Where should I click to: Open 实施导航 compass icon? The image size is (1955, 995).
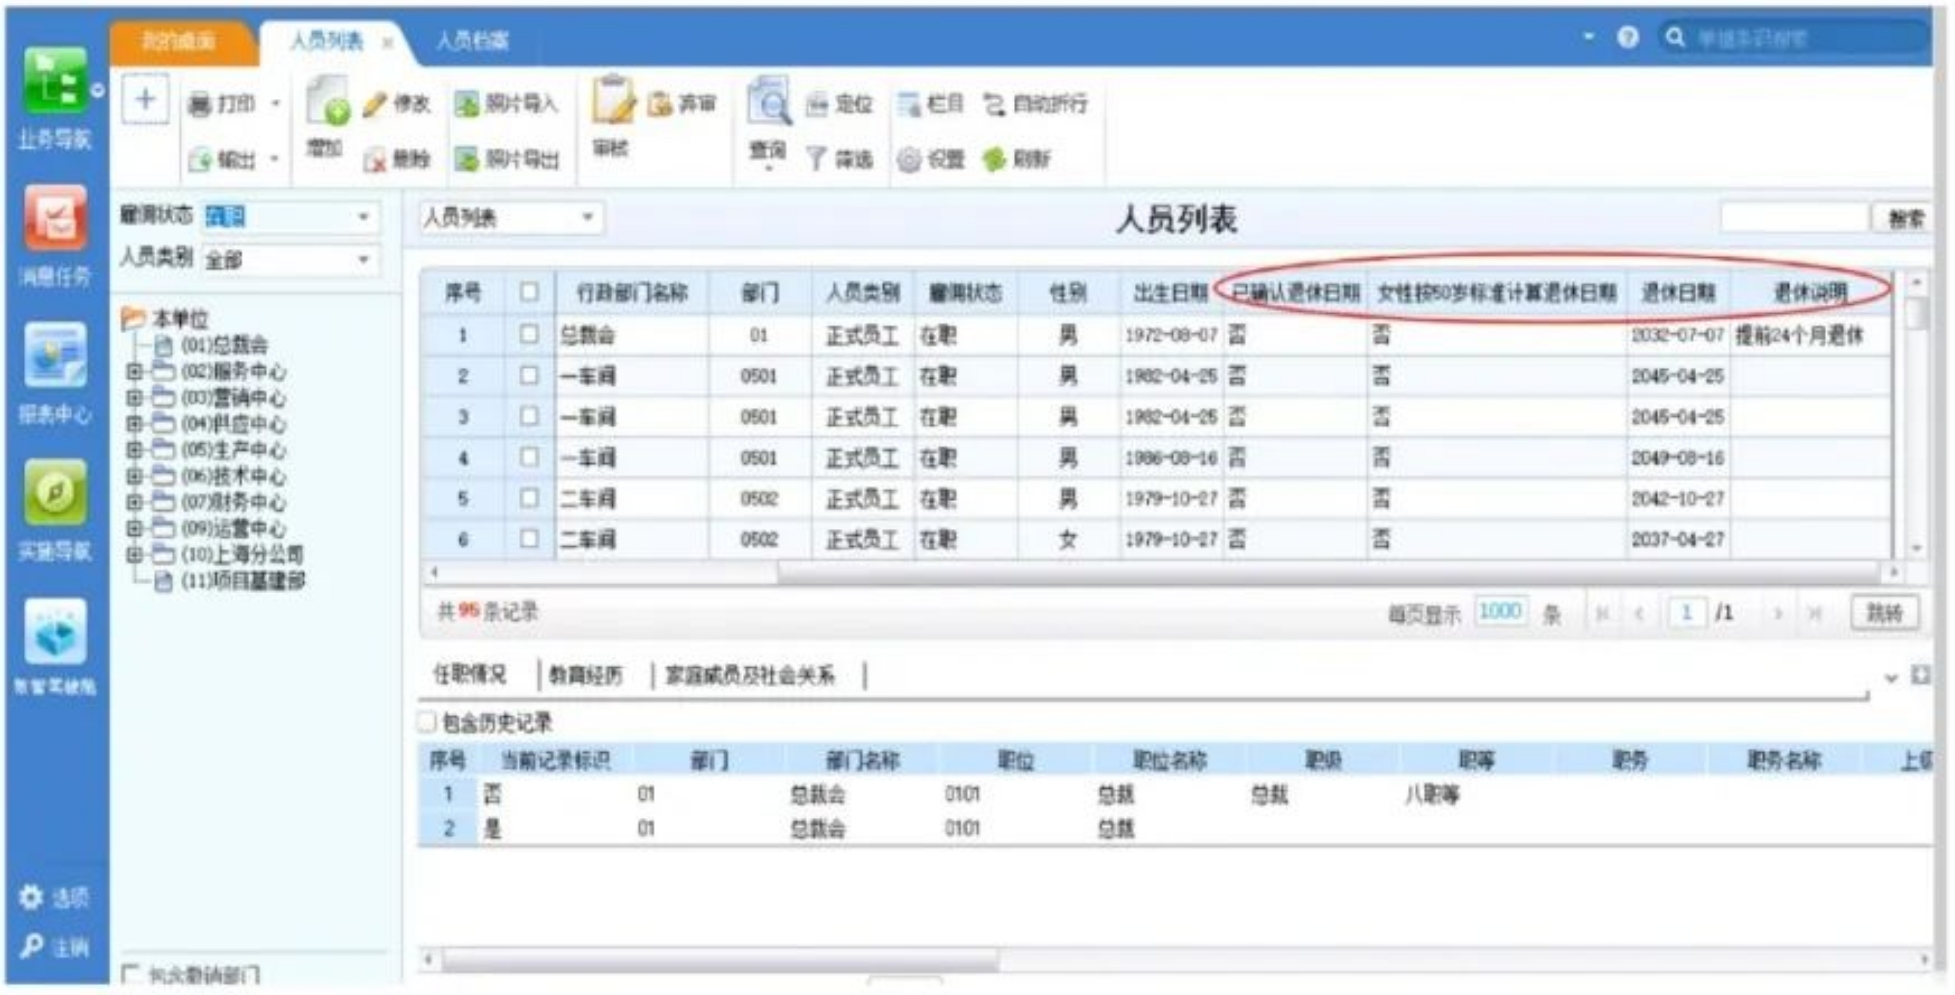[x=56, y=492]
